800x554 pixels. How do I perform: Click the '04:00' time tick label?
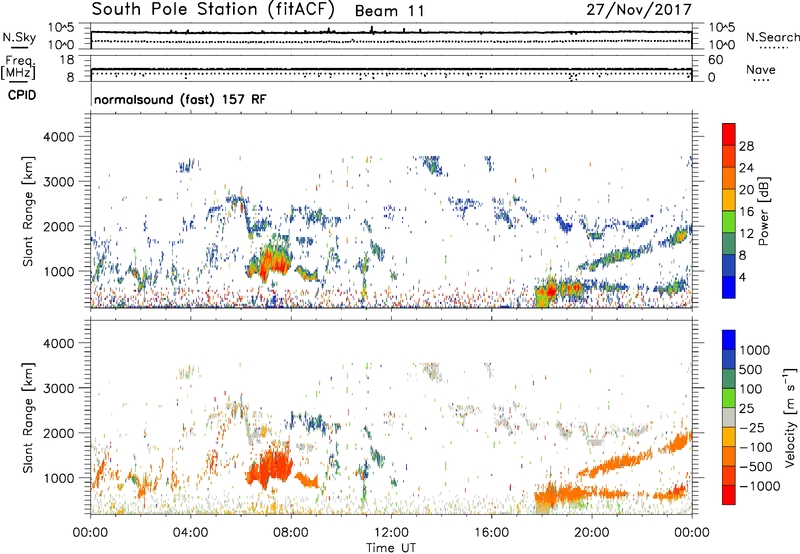(x=190, y=533)
